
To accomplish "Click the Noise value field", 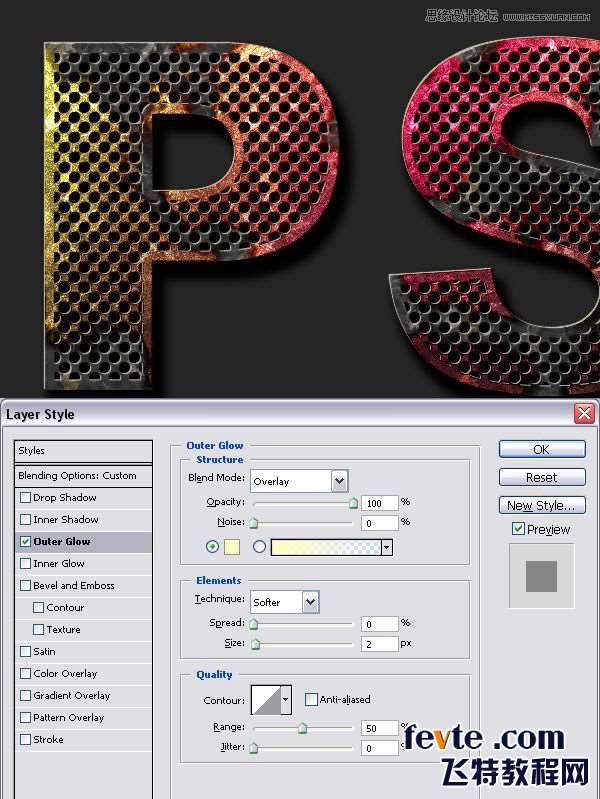I will coord(380,523).
